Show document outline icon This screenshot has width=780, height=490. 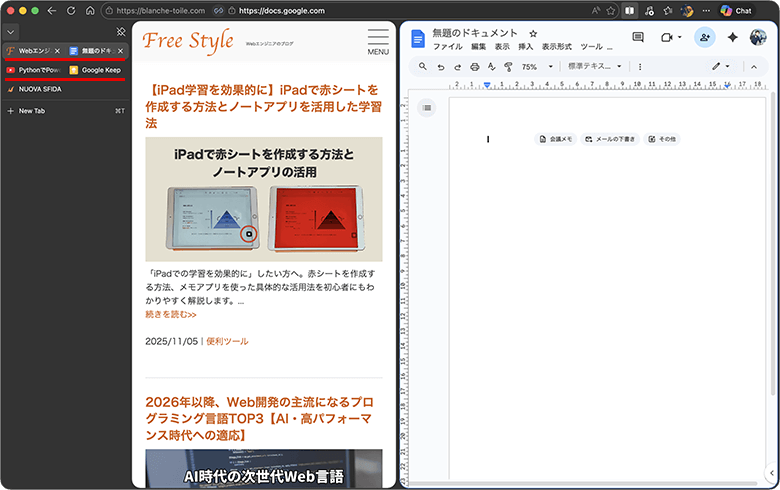pyautogui.click(x=427, y=107)
